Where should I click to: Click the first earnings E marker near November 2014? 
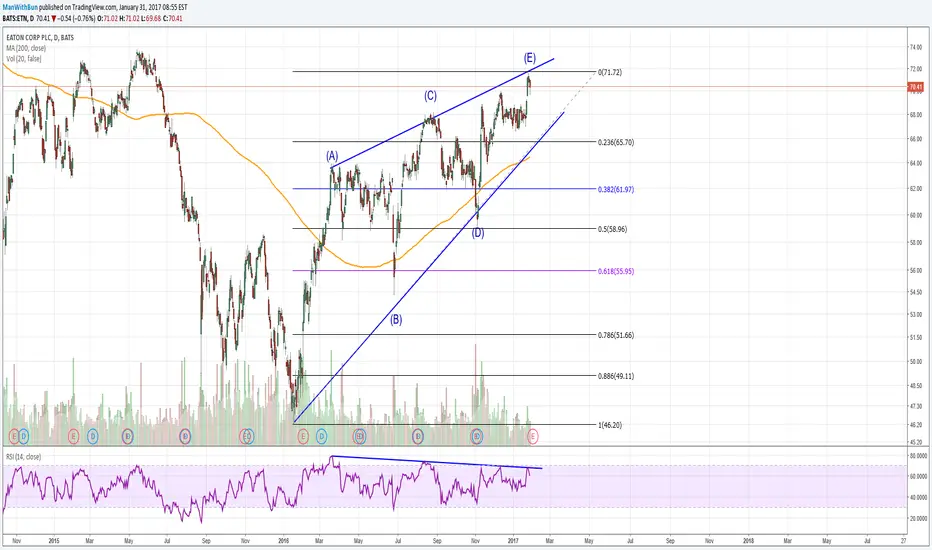pos(14,436)
